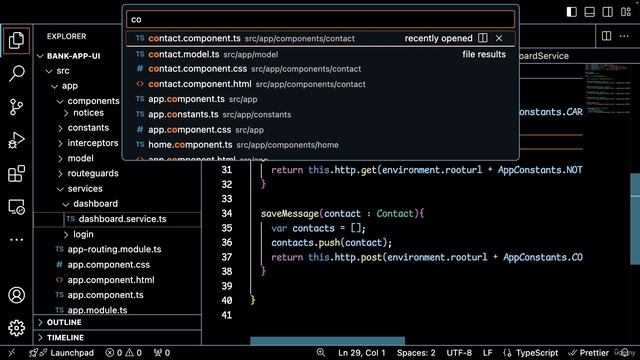640x360 pixels.
Task: Click the ports forwarded indicator
Action: coord(162,353)
